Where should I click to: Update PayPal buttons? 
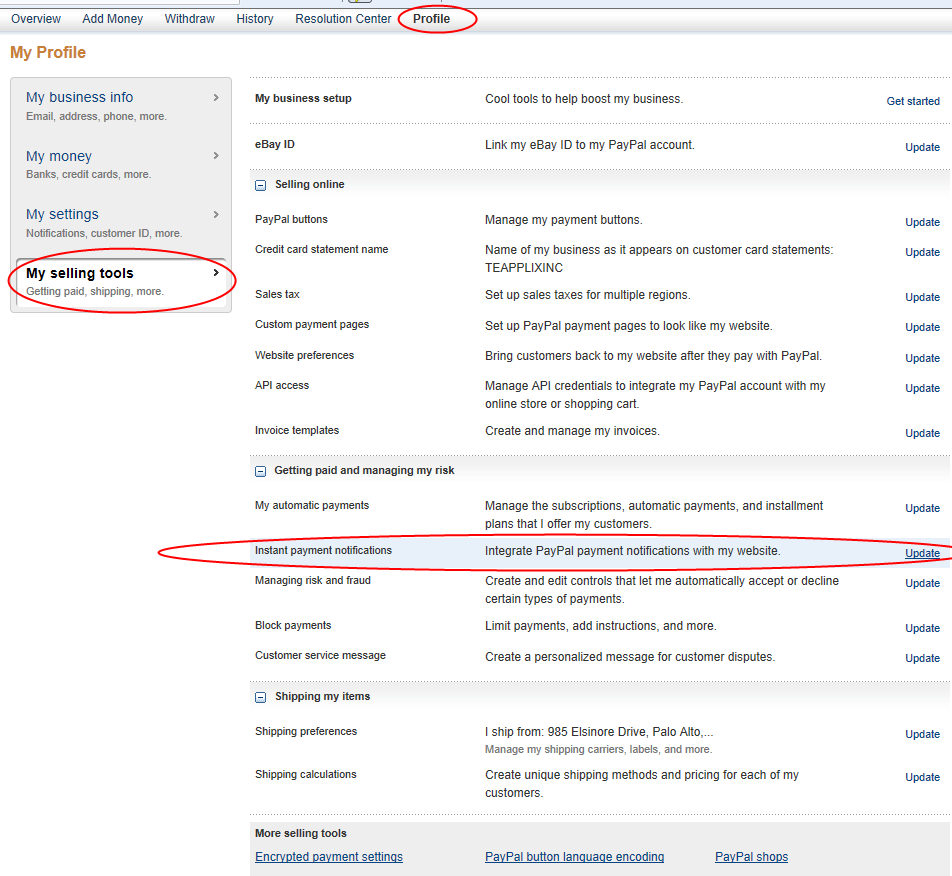(922, 223)
